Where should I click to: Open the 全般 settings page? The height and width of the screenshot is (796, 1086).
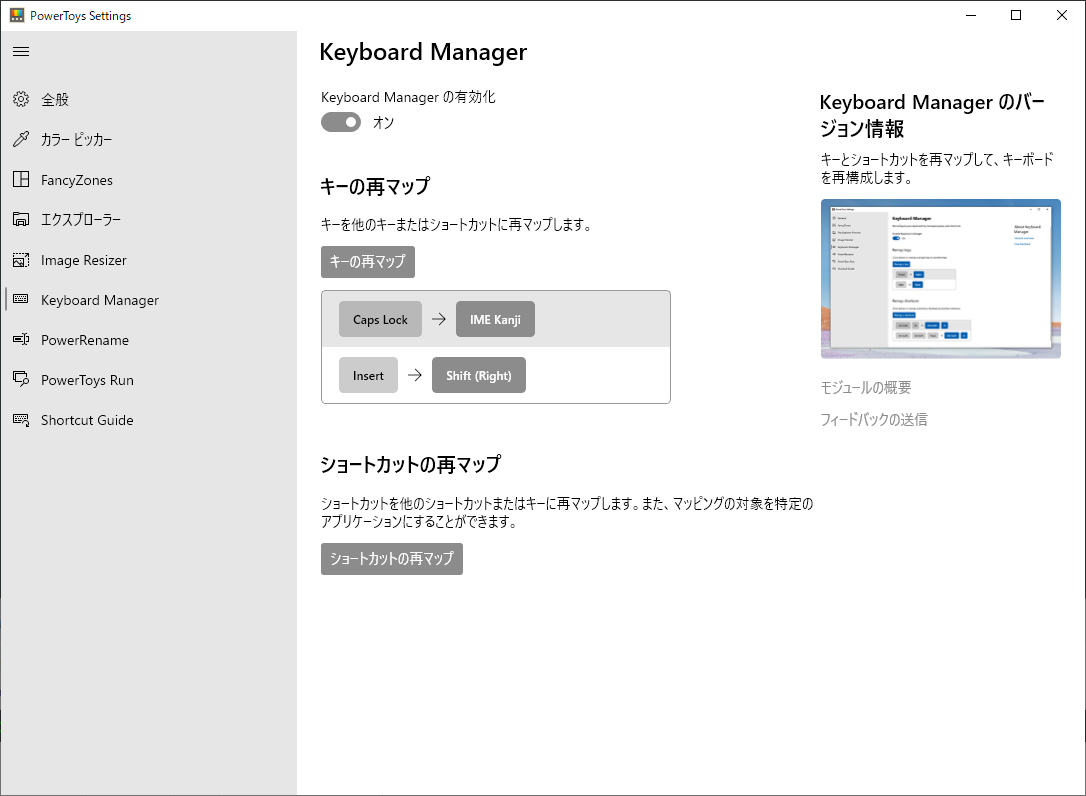tap(149, 99)
